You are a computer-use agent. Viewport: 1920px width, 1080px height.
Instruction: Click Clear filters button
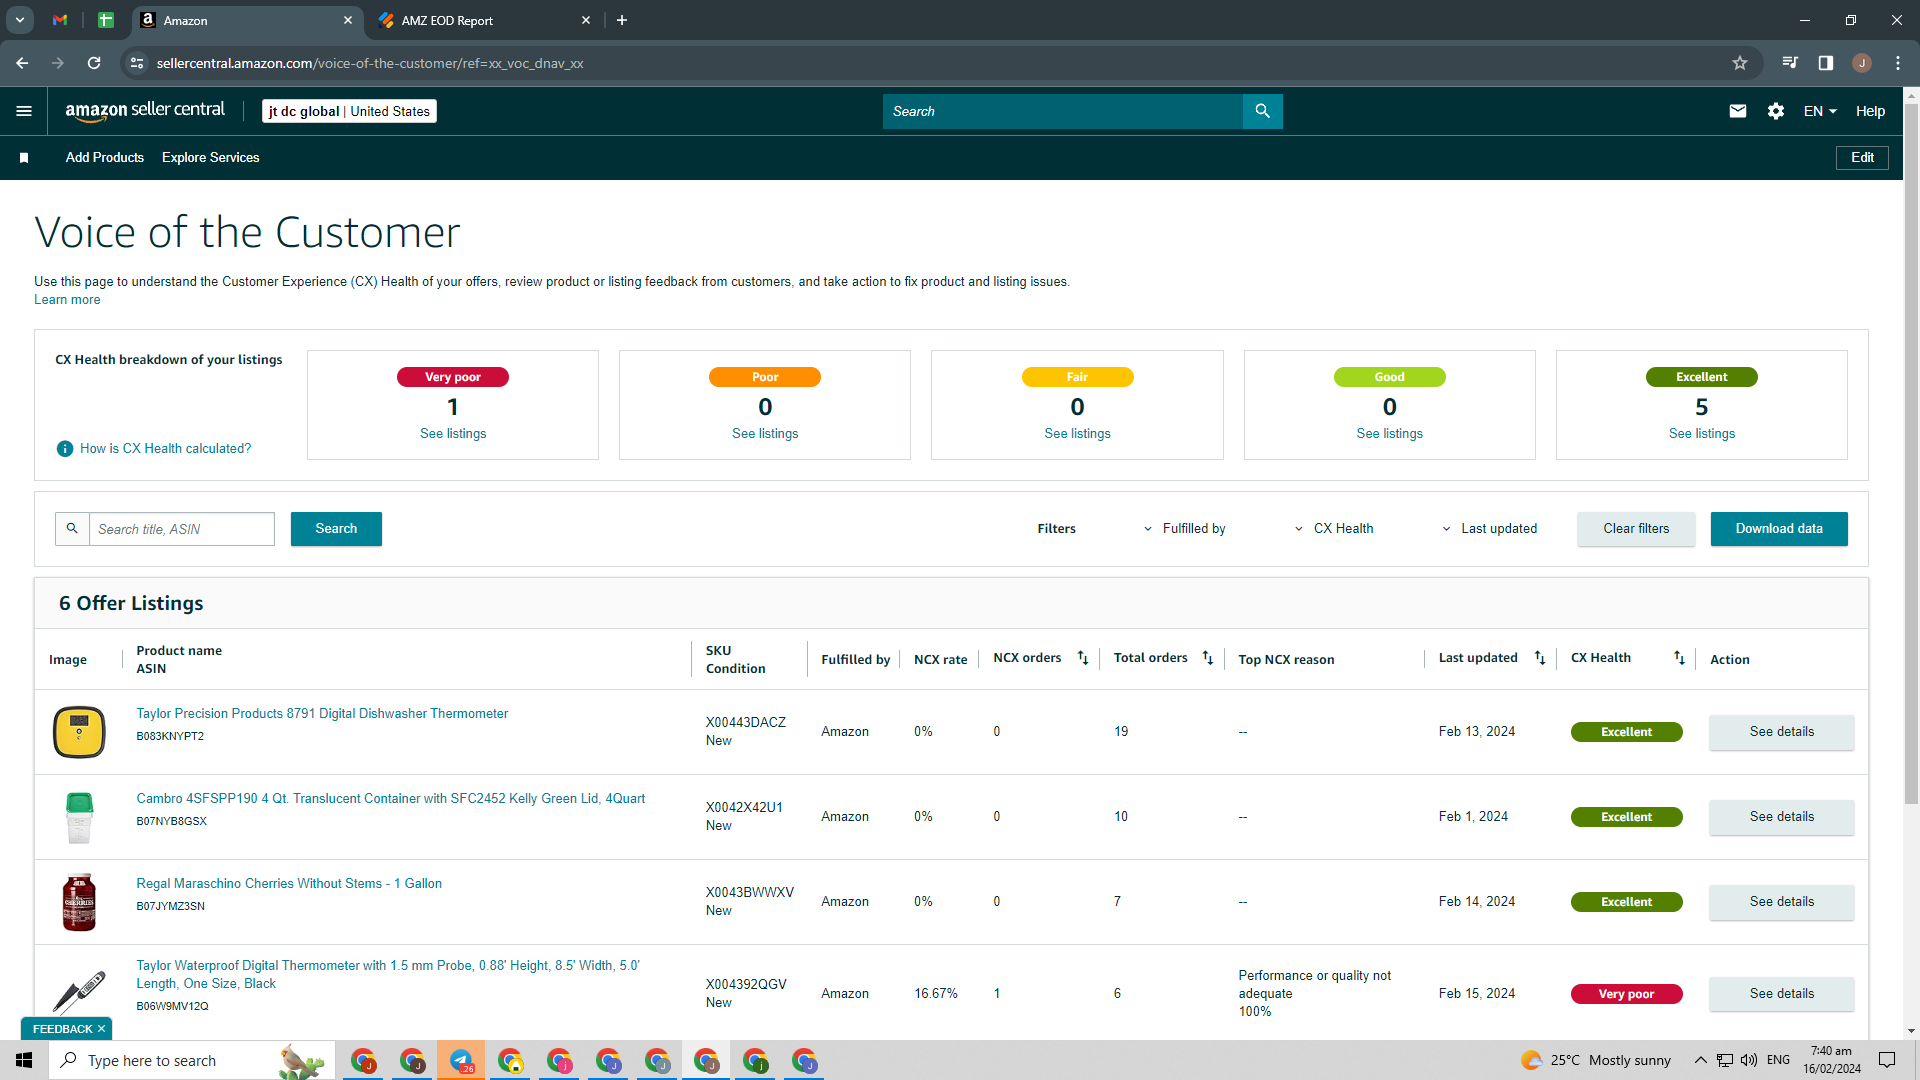1636,529
